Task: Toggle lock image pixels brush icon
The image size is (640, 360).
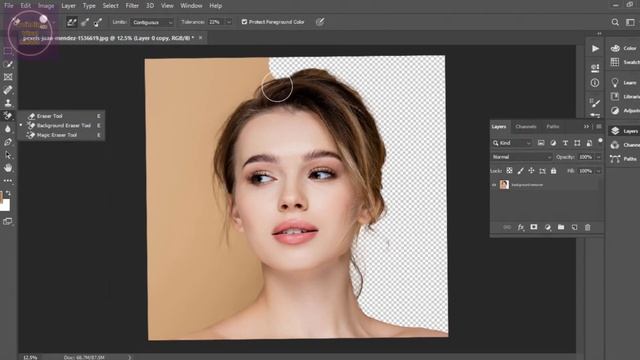Action: point(520,171)
